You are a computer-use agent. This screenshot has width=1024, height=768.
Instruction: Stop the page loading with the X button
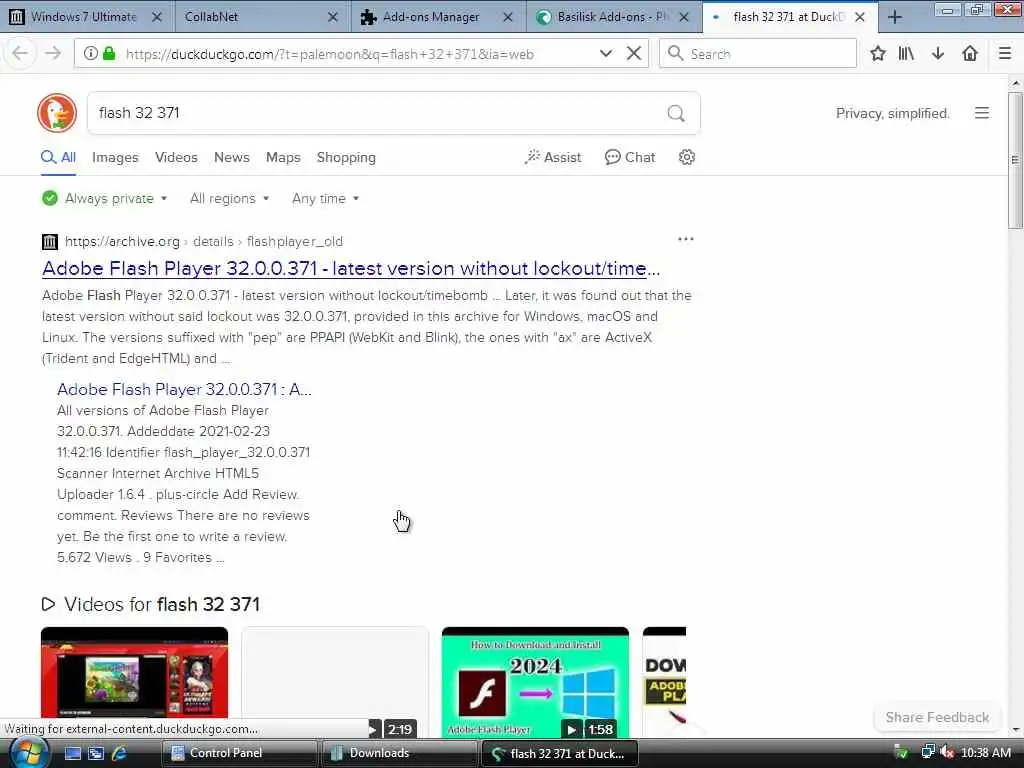pyautogui.click(x=633, y=54)
